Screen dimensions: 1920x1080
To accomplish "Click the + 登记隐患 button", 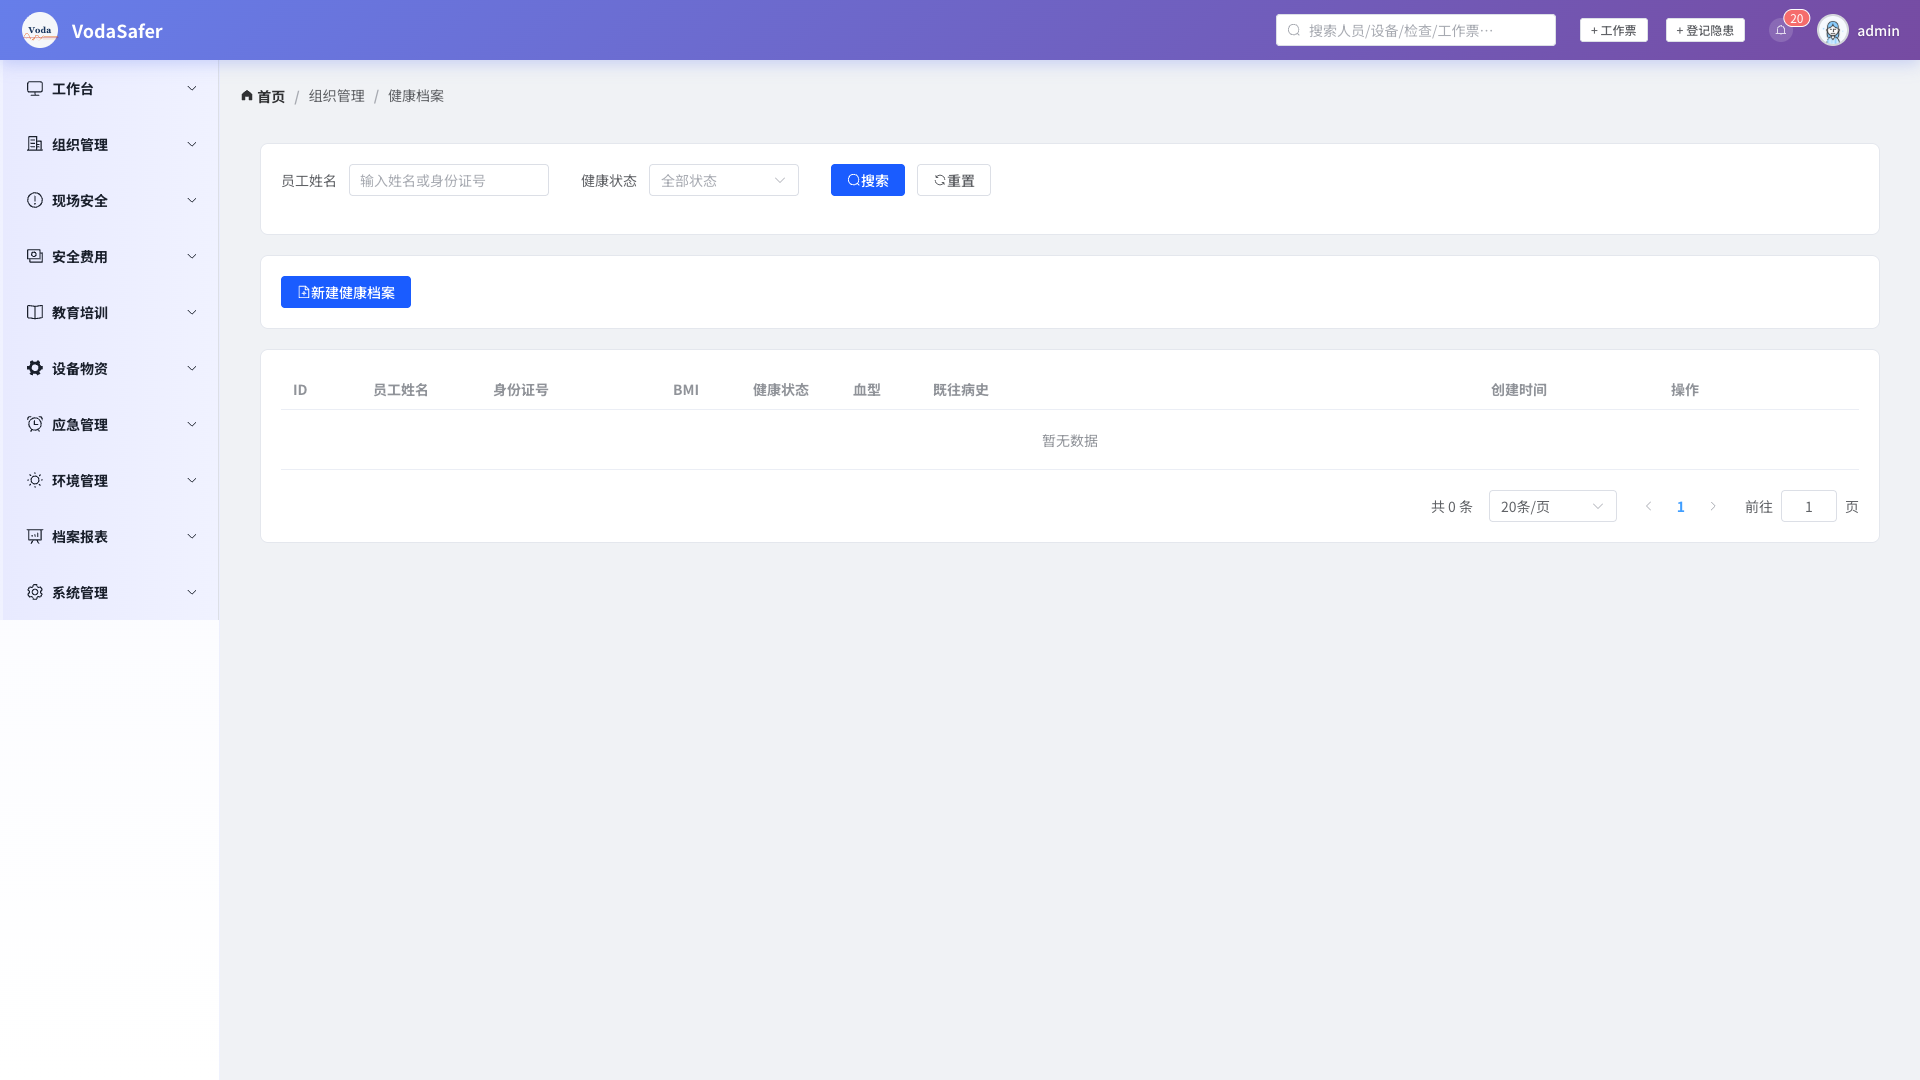I will 1705,30.
